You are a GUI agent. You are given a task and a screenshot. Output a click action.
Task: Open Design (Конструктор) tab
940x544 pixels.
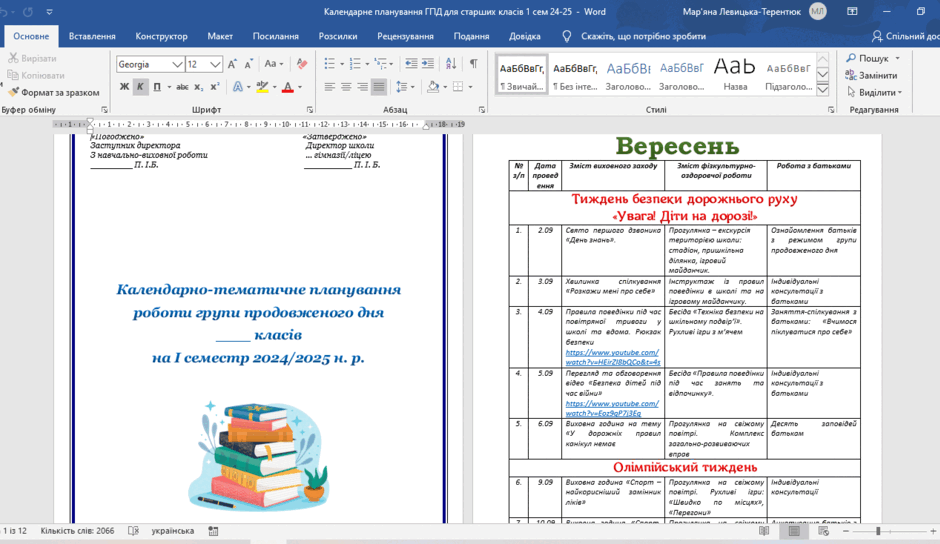pos(161,37)
